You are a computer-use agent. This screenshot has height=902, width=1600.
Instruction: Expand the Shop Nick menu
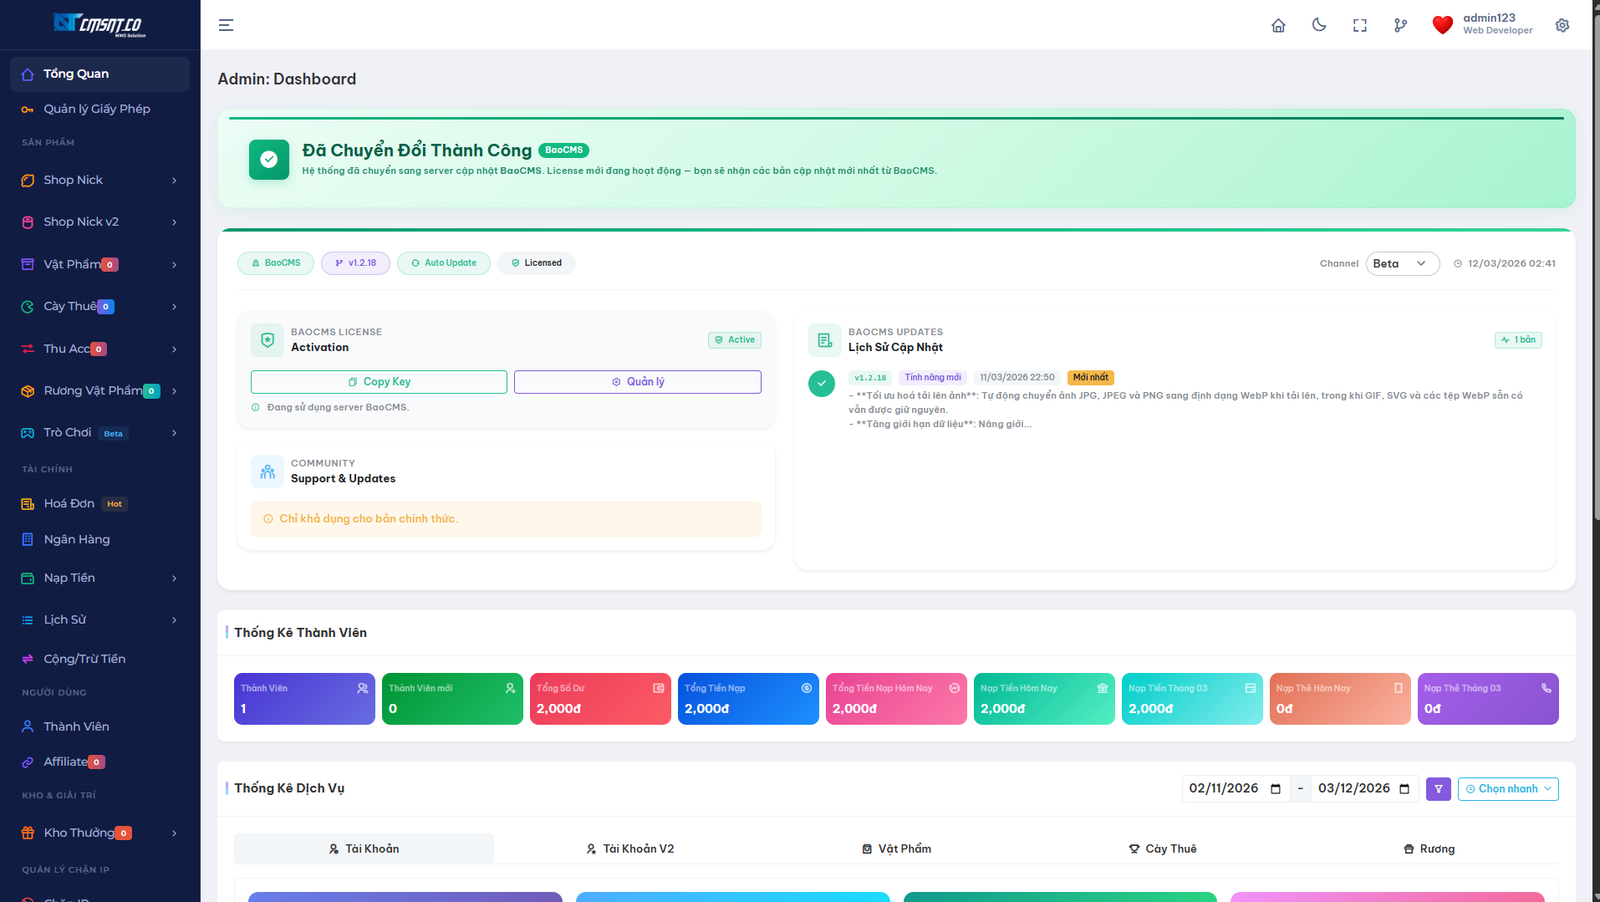pos(74,180)
